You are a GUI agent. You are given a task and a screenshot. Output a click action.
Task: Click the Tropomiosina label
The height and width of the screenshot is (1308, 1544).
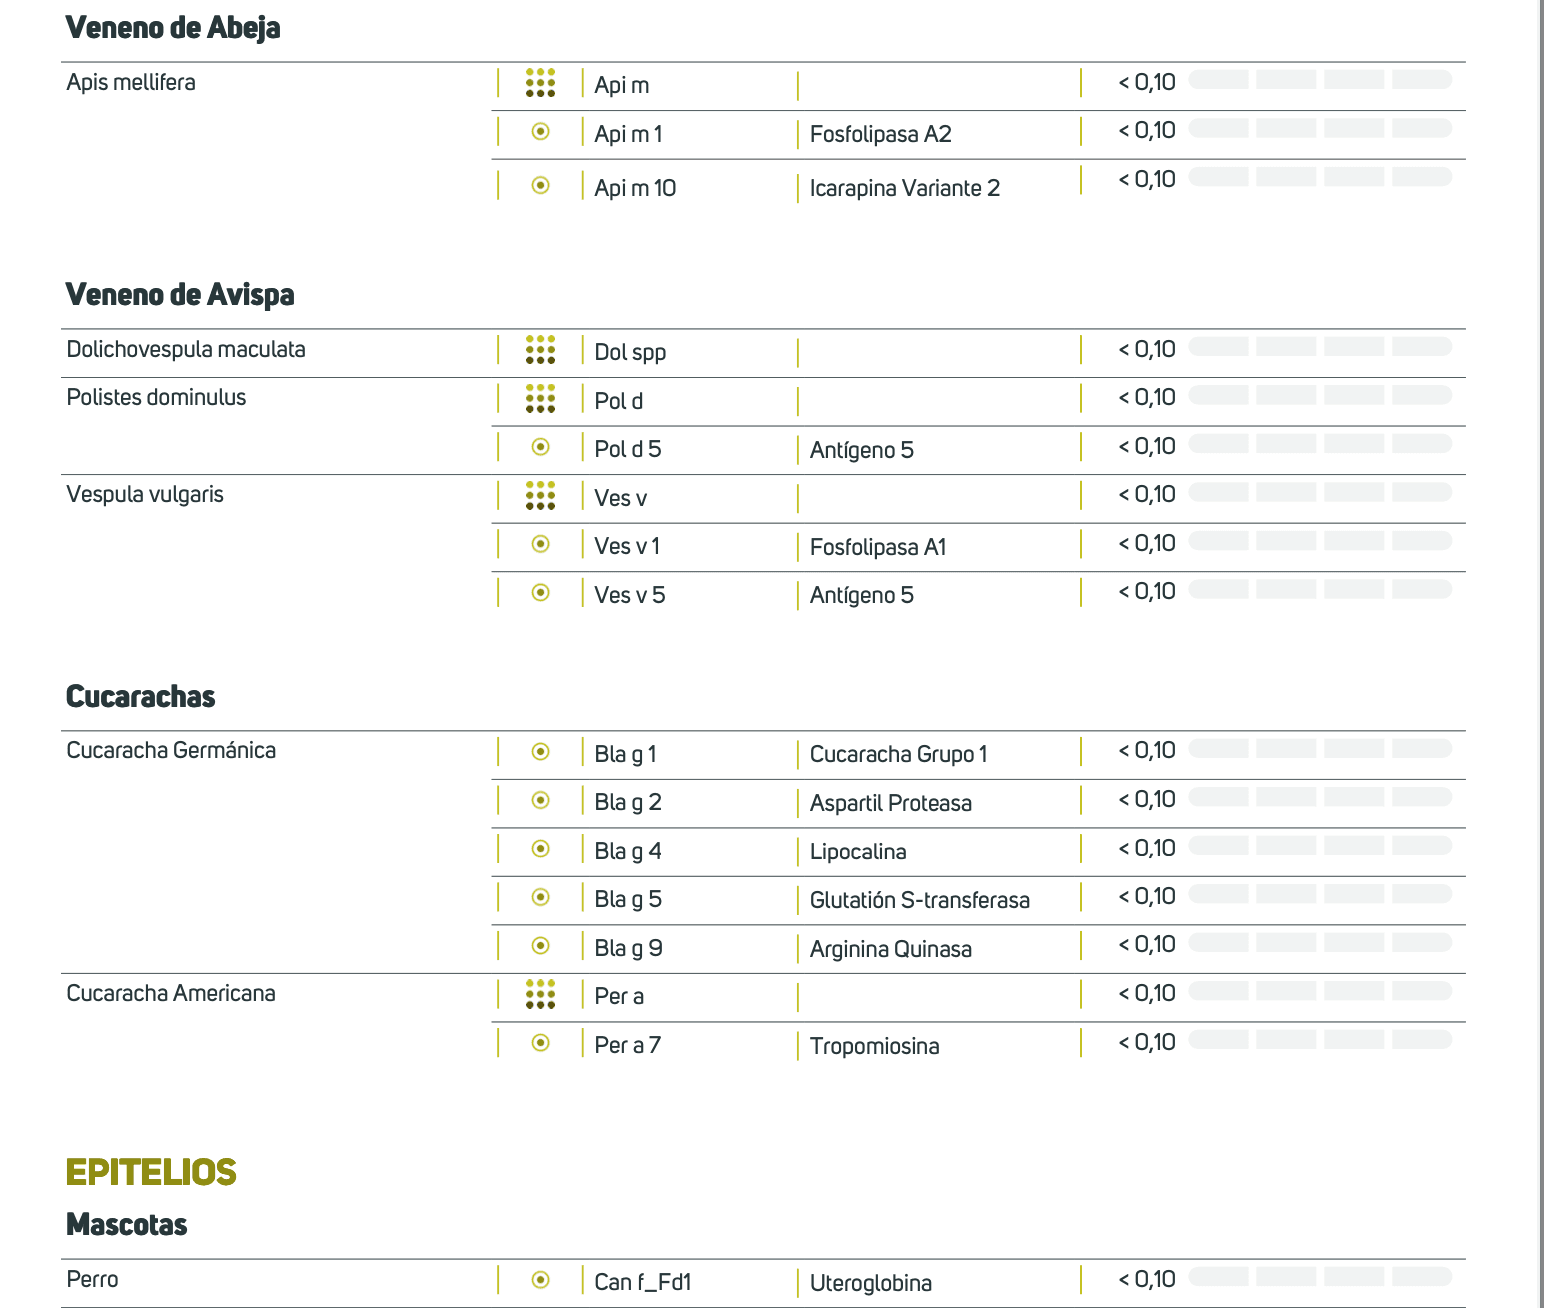[874, 1046]
